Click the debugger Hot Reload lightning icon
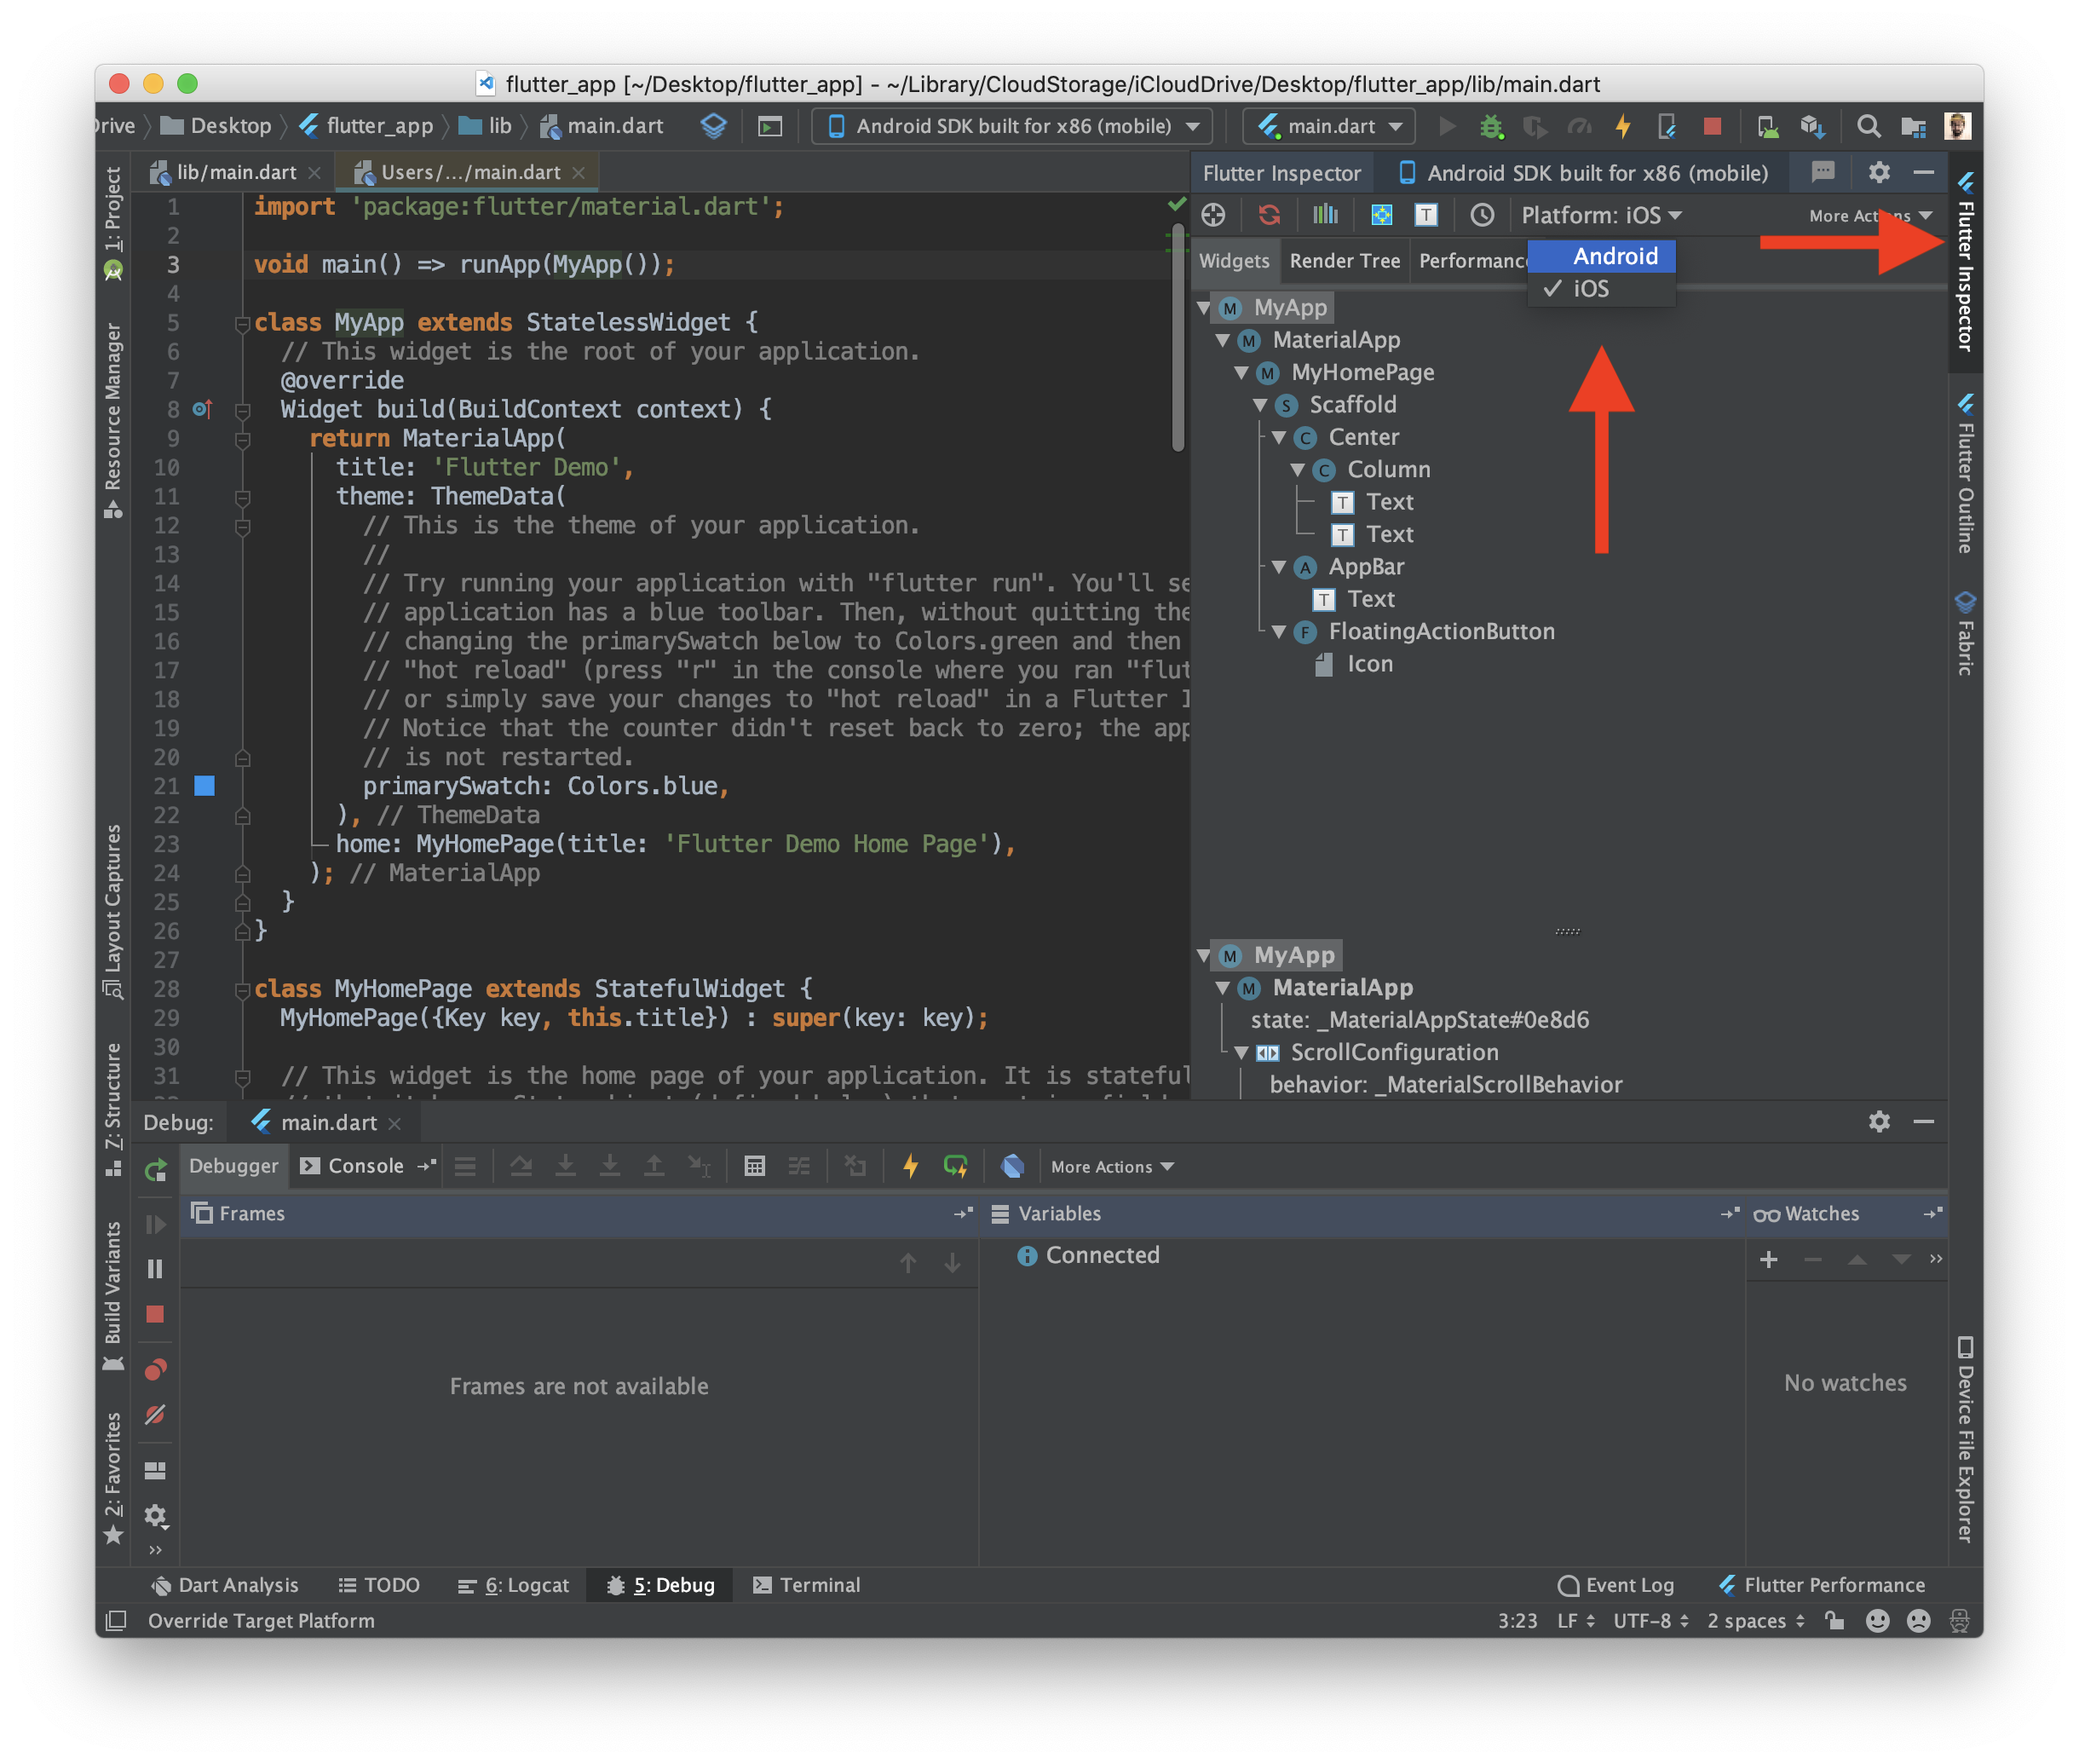The height and width of the screenshot is (1764, 2079). tap(910, 1166)
